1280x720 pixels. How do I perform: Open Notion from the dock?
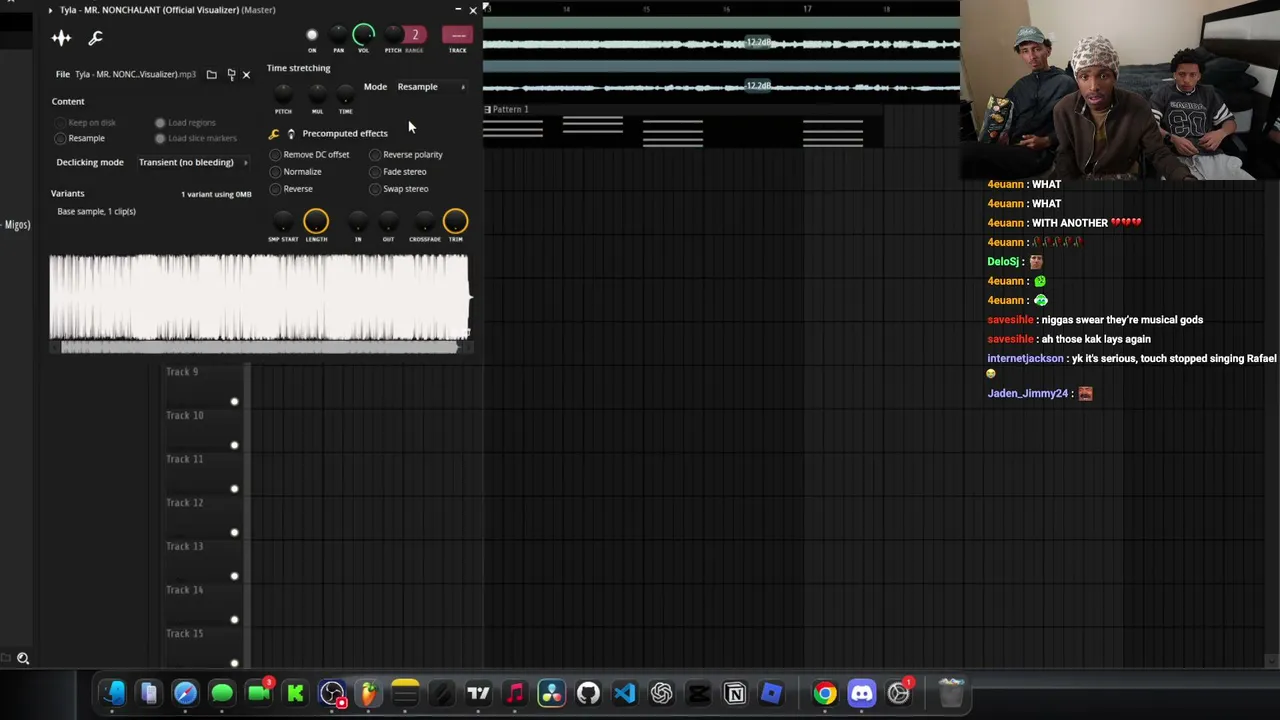point(734,692)
